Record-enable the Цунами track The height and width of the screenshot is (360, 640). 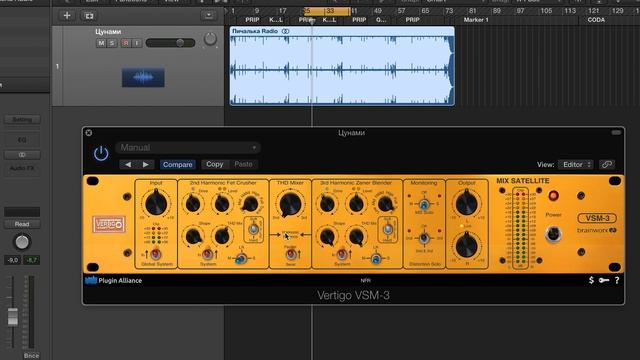(126, 43)
